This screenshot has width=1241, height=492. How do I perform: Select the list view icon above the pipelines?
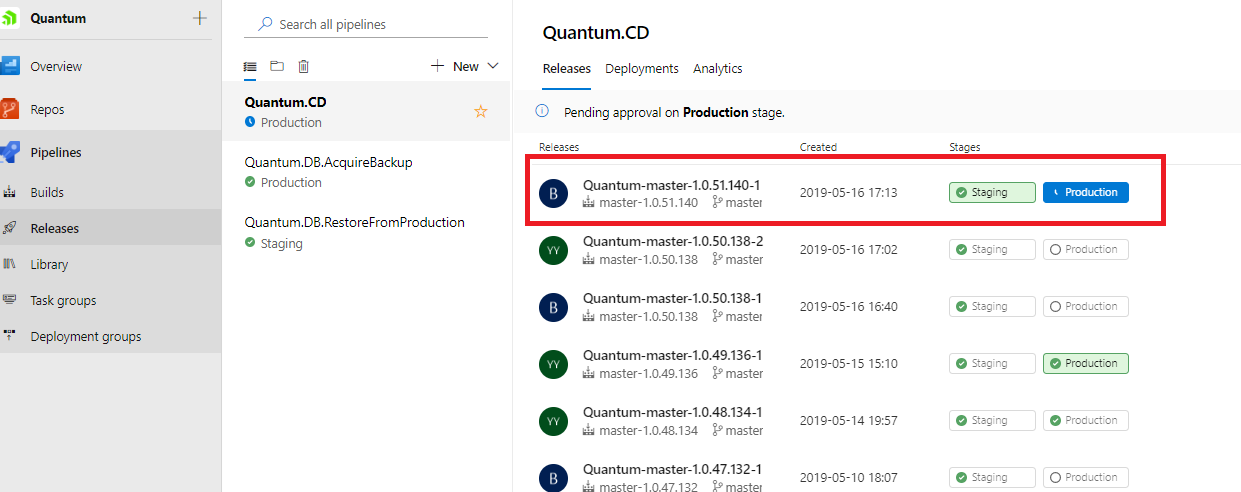(250, 66)
